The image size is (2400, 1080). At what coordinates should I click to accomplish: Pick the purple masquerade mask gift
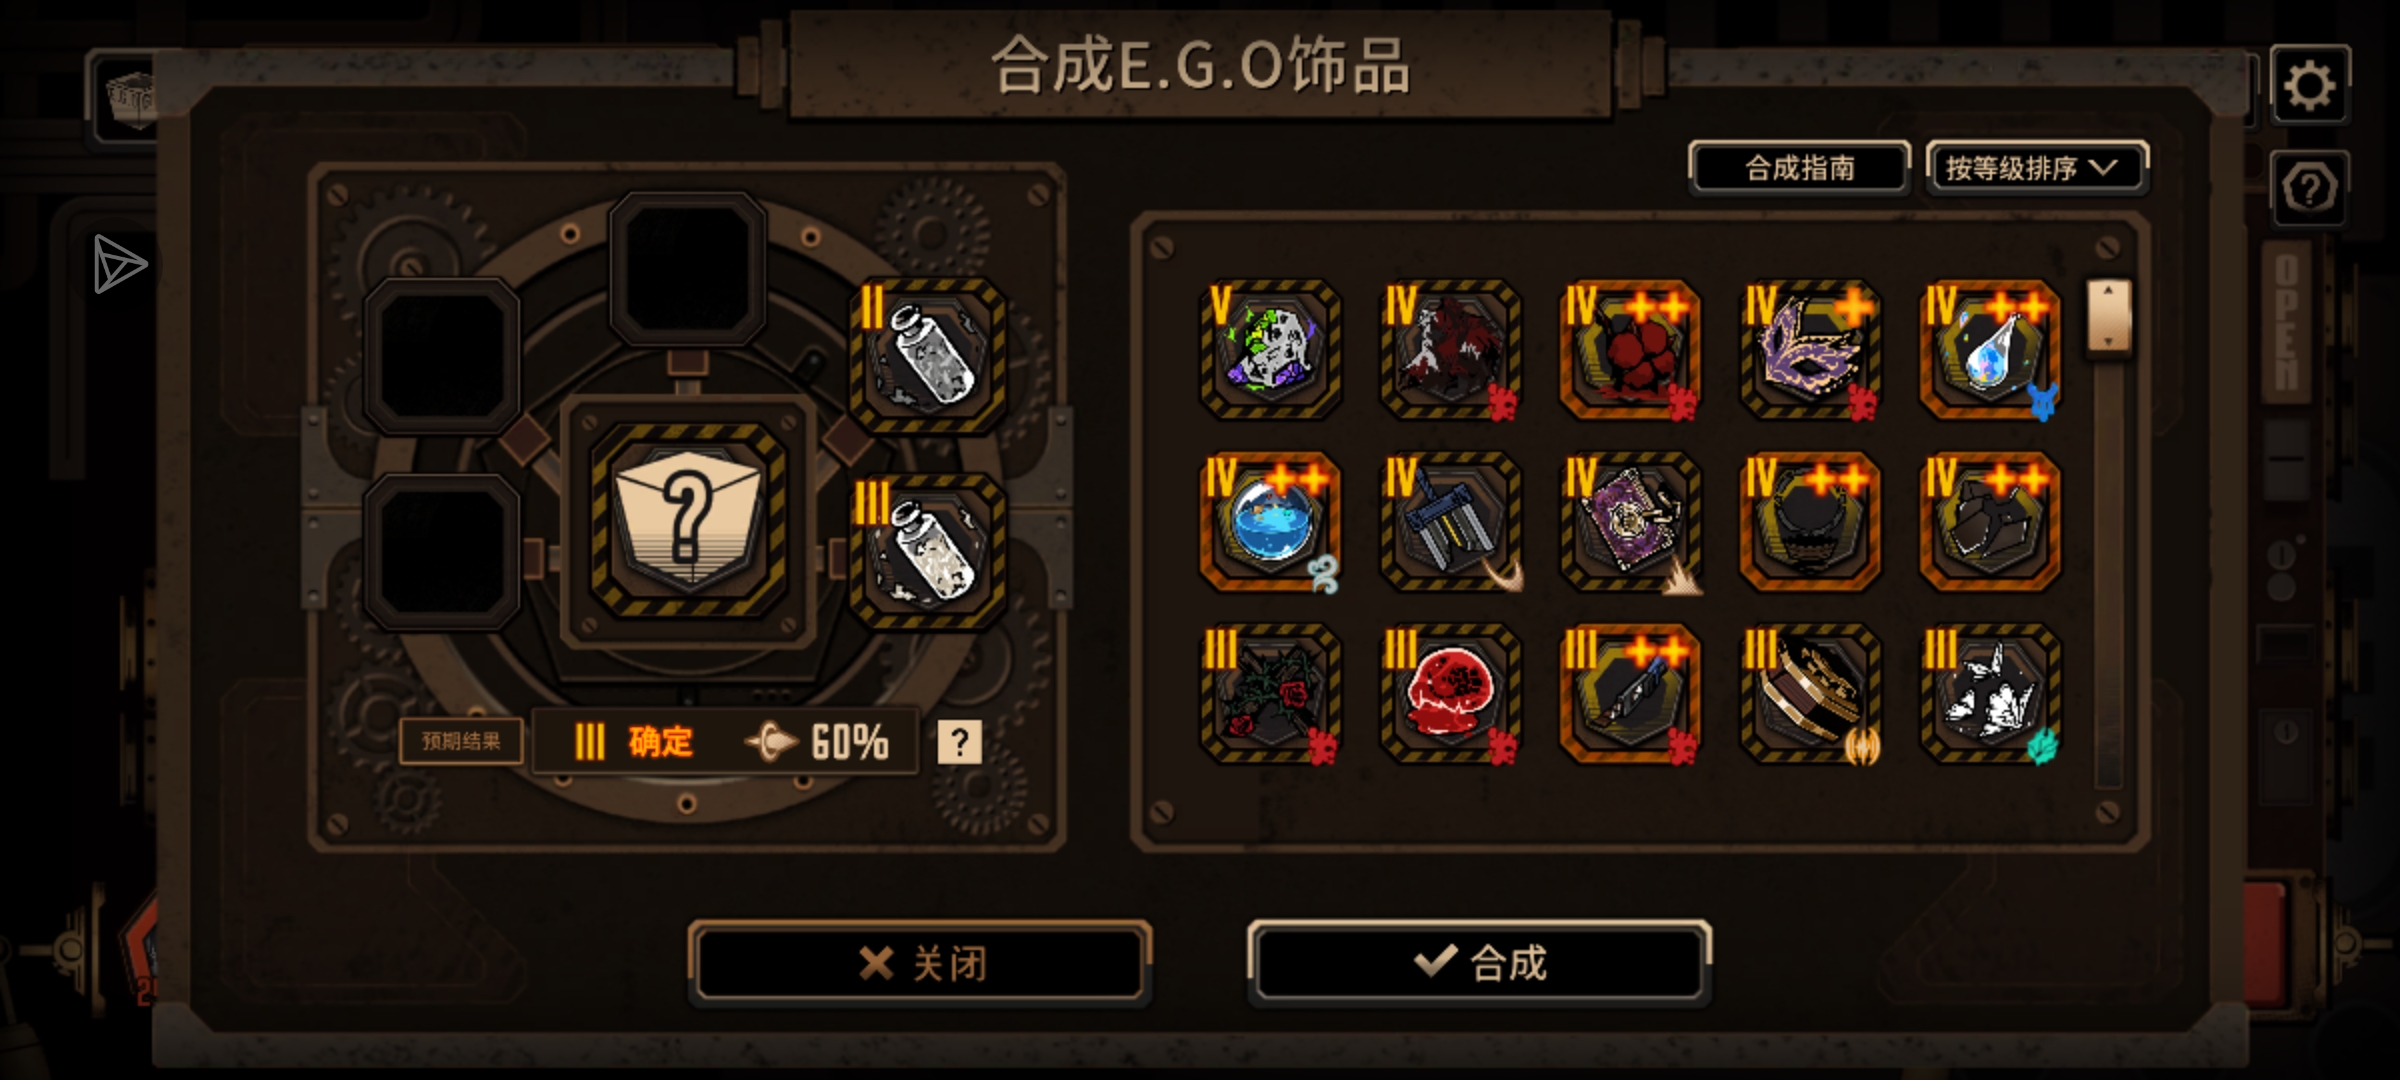coord(1810,349)
